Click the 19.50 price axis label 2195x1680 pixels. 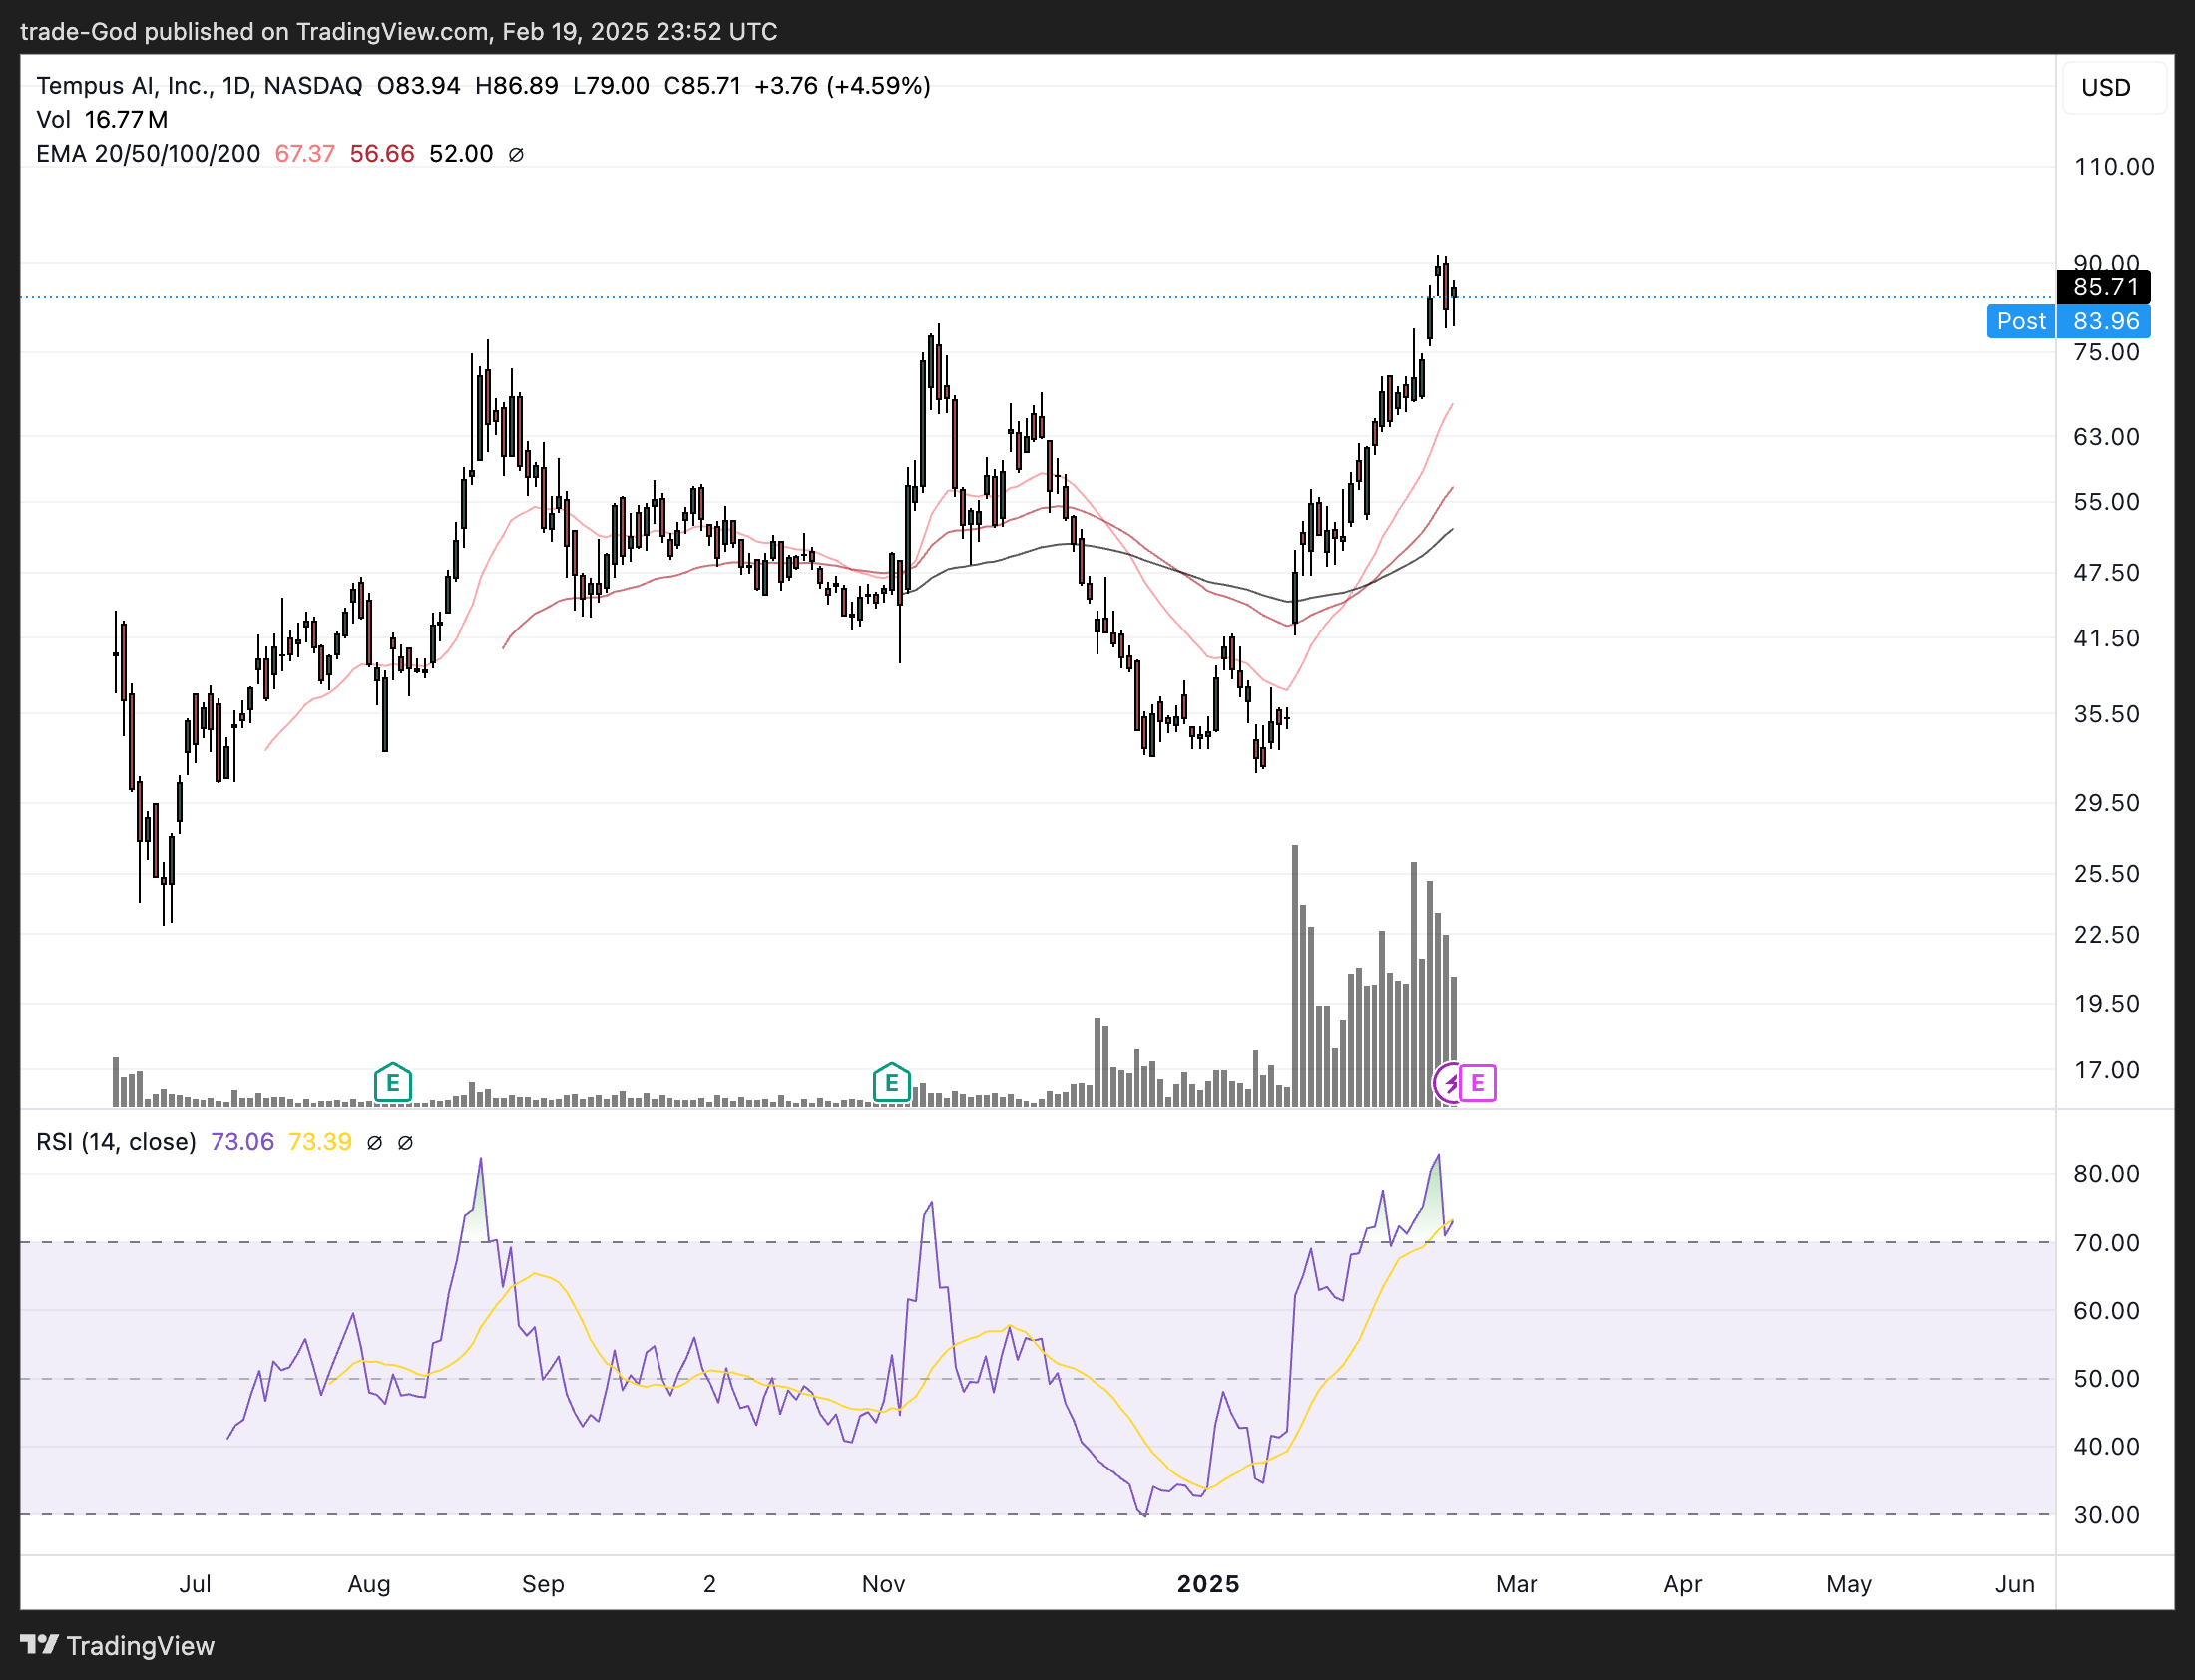click(2107, 1004)
